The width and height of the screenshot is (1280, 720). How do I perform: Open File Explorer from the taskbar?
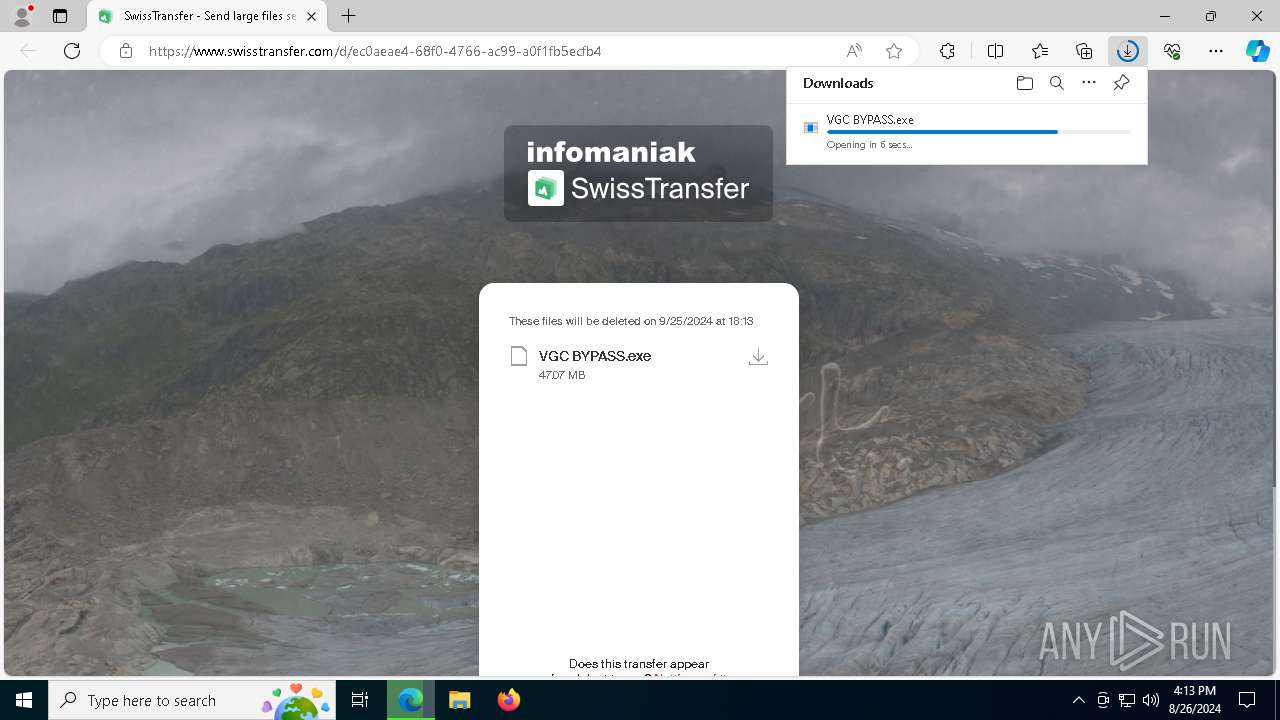pos(459,700)
